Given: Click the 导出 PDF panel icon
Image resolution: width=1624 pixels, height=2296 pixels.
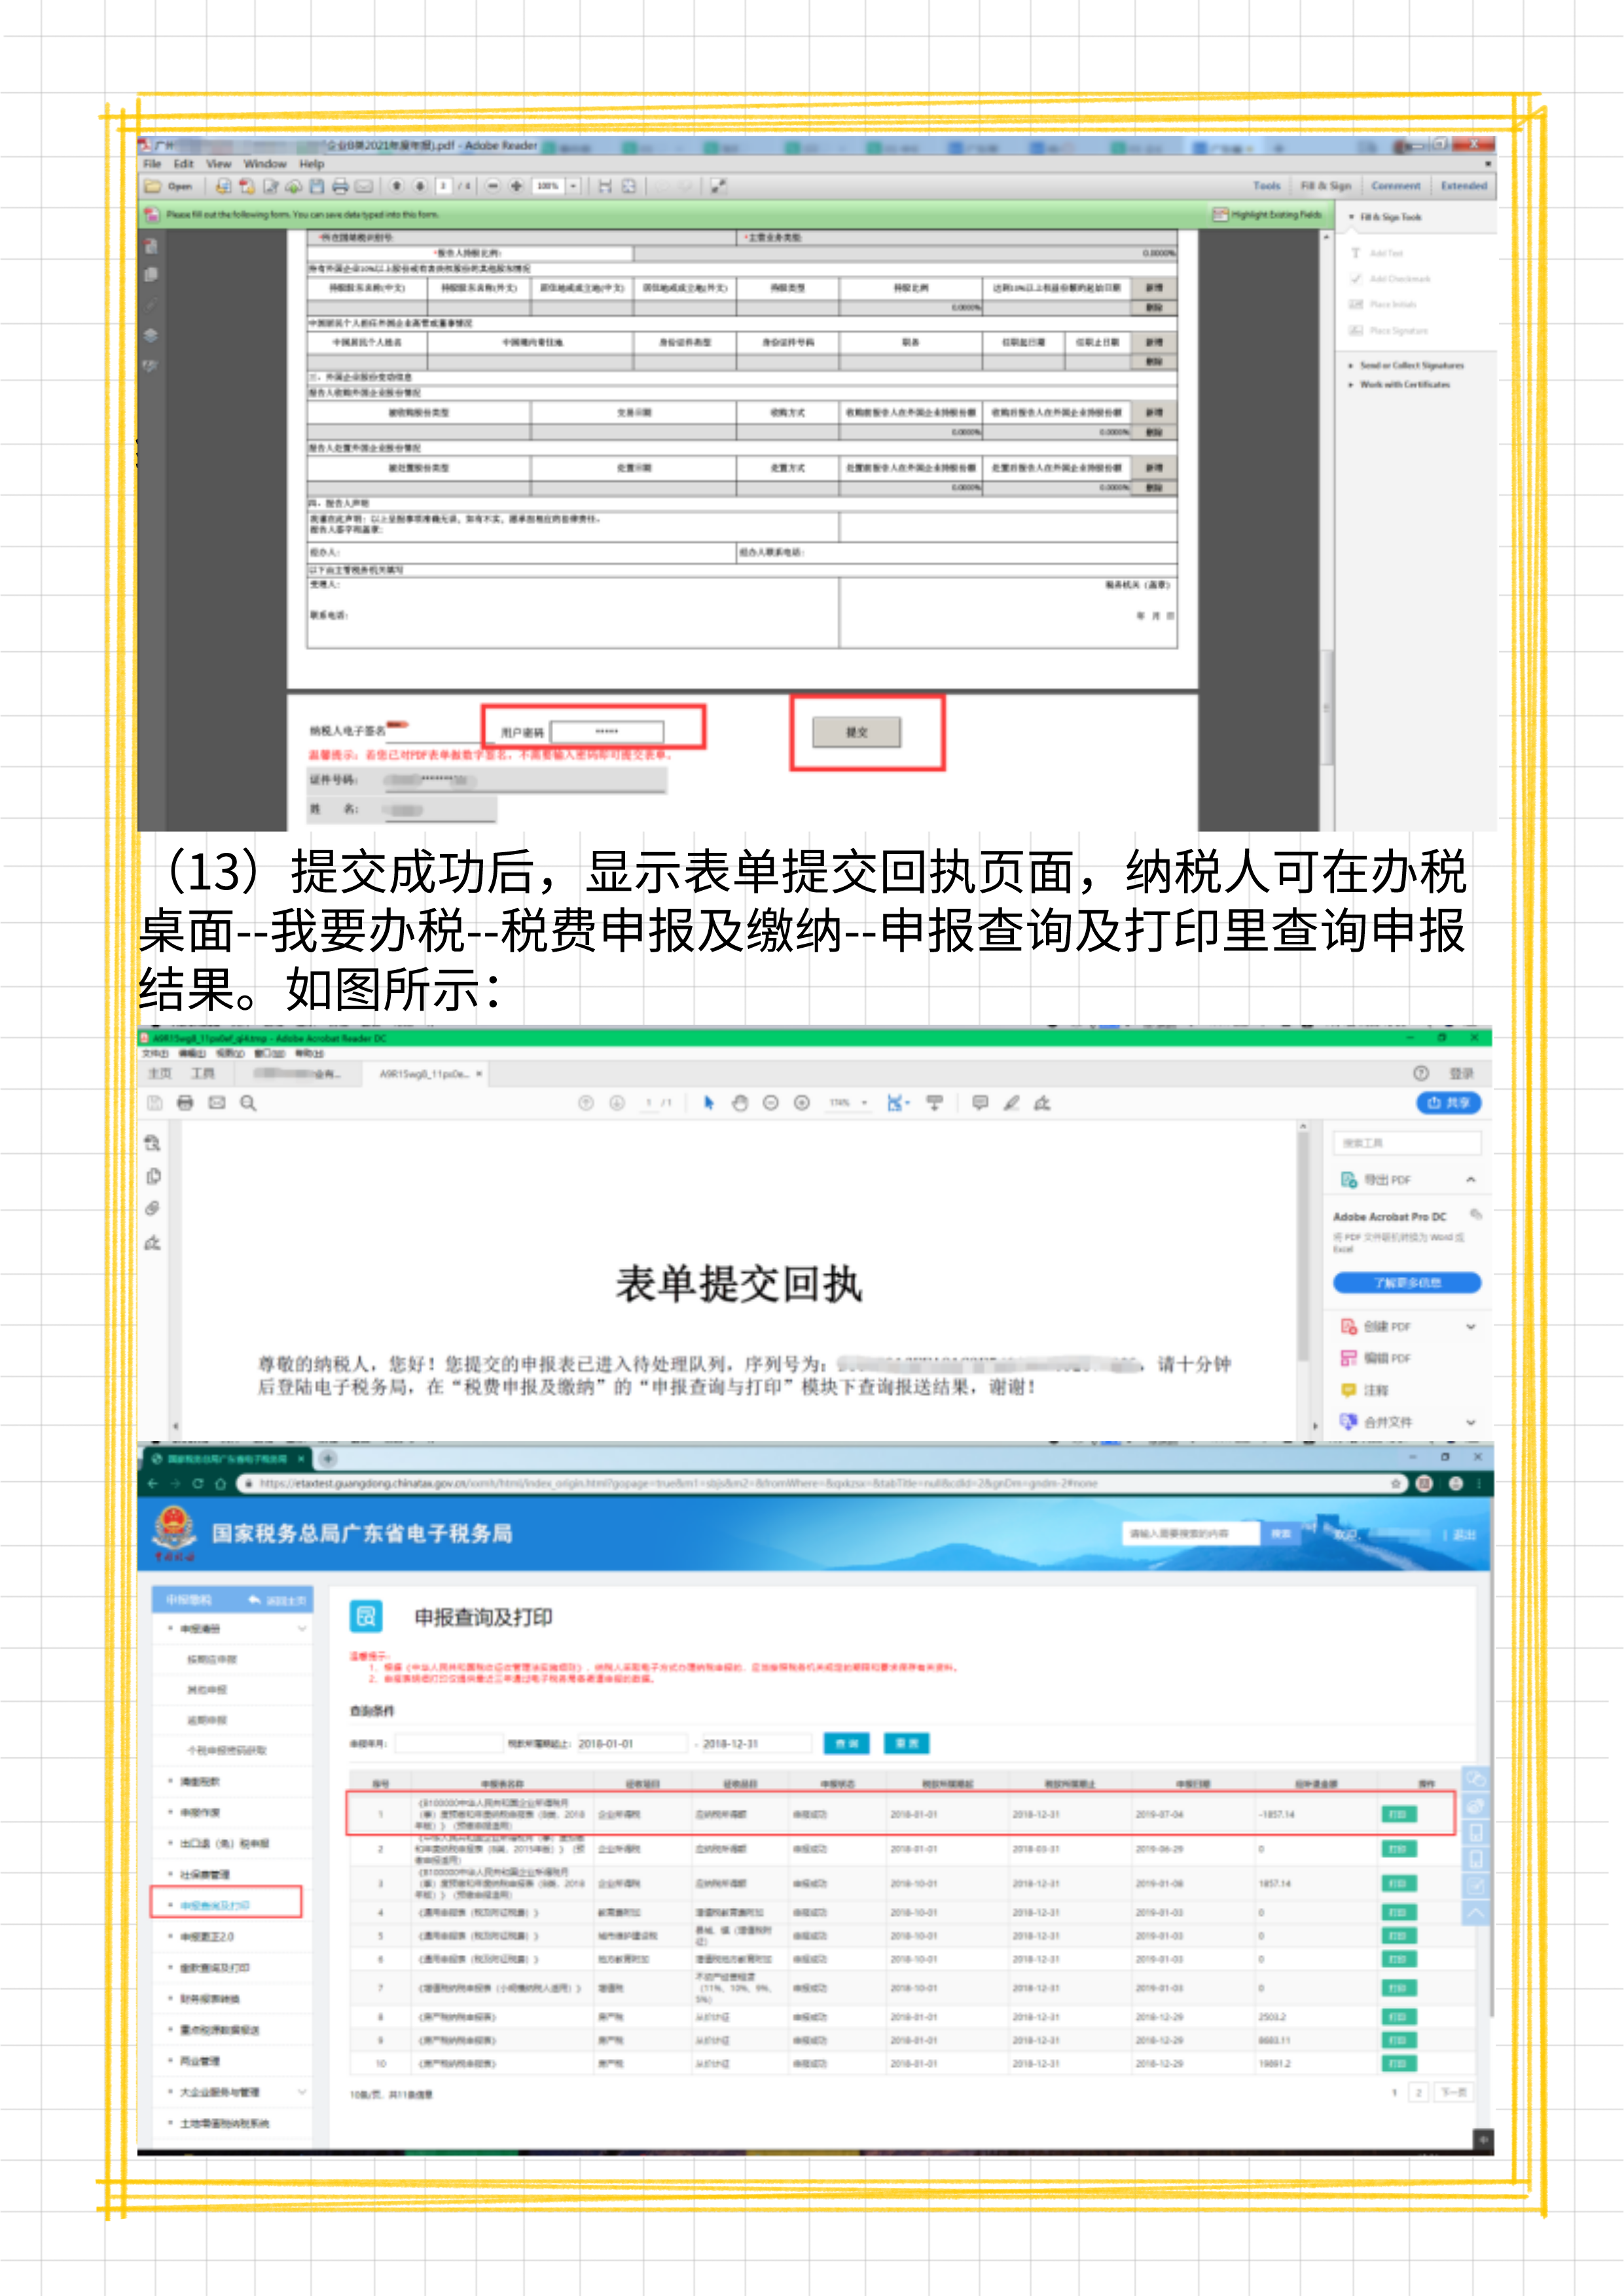Looking at the screenshot, I should coord(1349,1180).
